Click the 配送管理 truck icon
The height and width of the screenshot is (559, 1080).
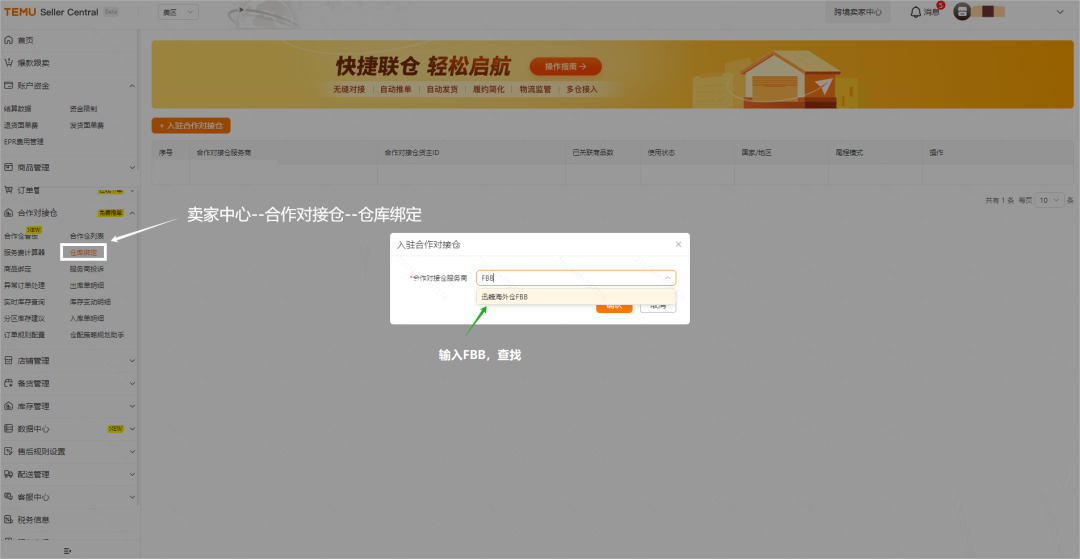click(x=9, y=474)
